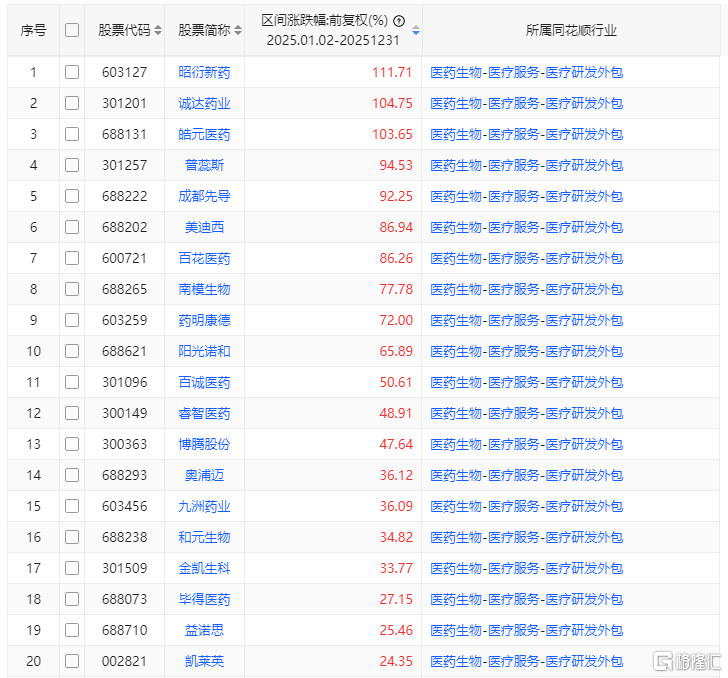
Task: Tick the checkbox for 凯莱英 row
Action: pos(72,661)
